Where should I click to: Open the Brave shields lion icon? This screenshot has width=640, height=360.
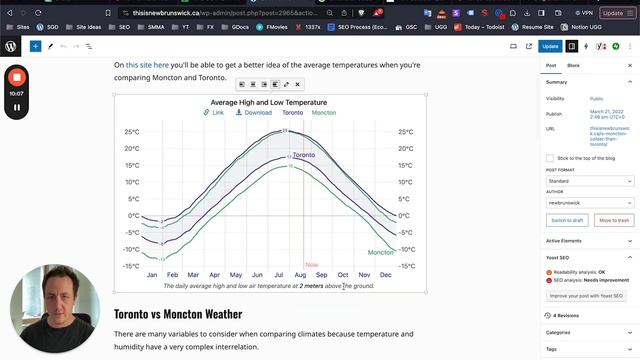pyautogui.click(x=361, y=13)
